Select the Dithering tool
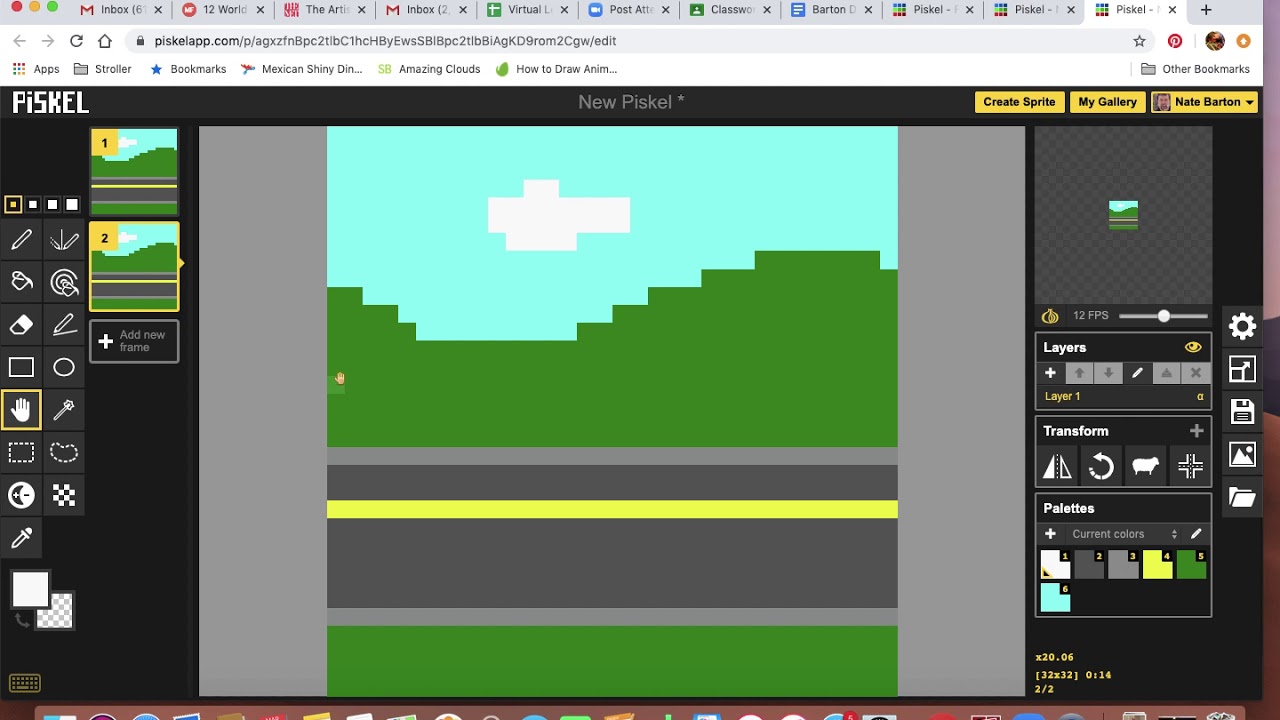The image size is (1280, 720). (64, 495)
